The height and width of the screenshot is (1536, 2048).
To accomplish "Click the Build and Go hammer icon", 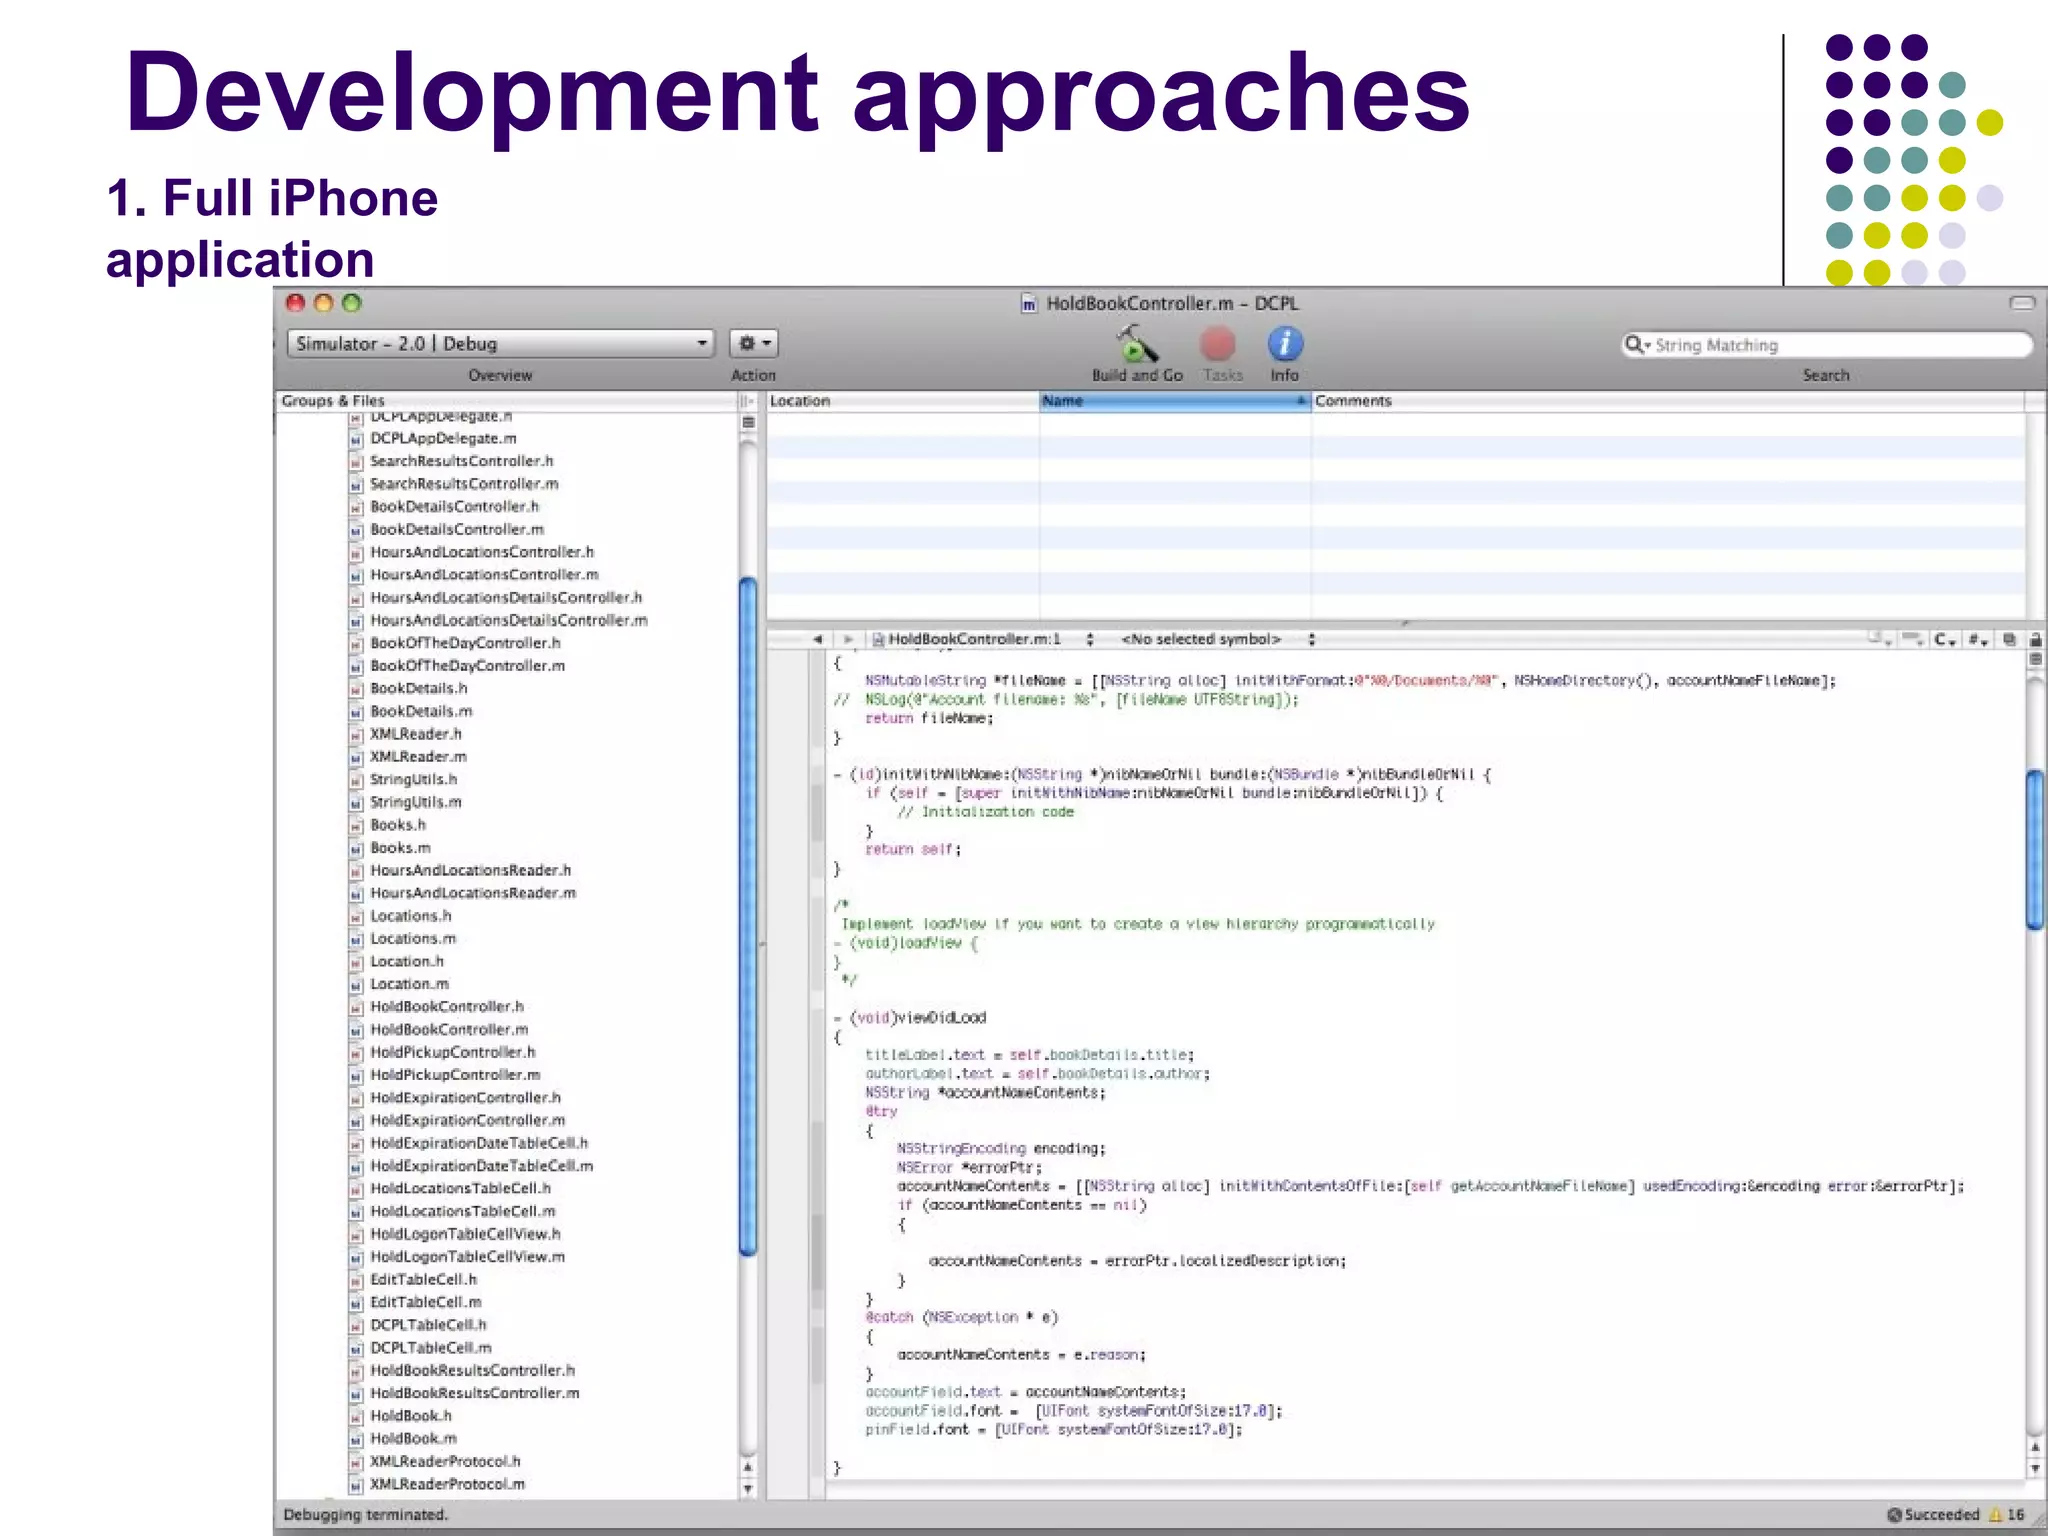I will point(1136,345).
